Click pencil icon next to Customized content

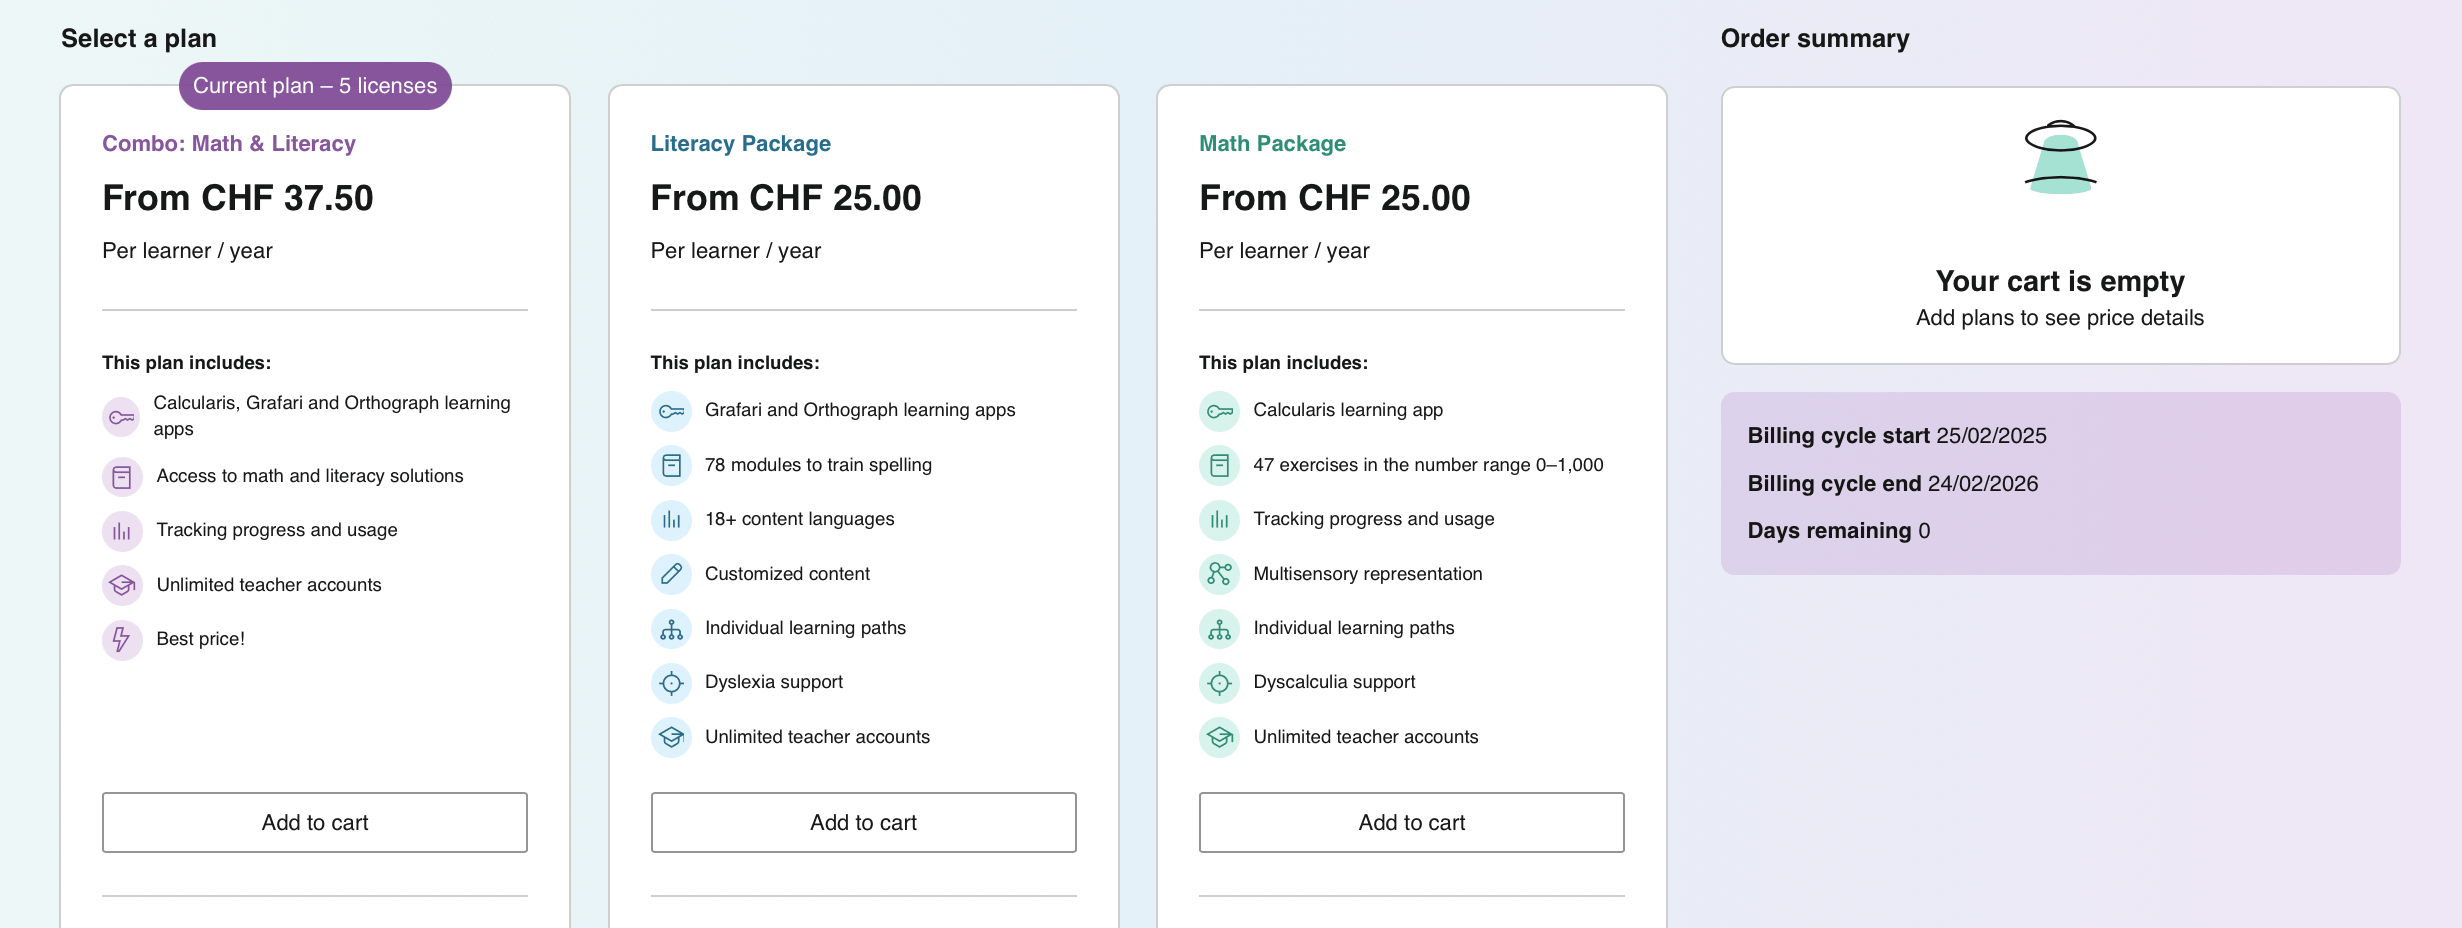click(x=671, y=574)
